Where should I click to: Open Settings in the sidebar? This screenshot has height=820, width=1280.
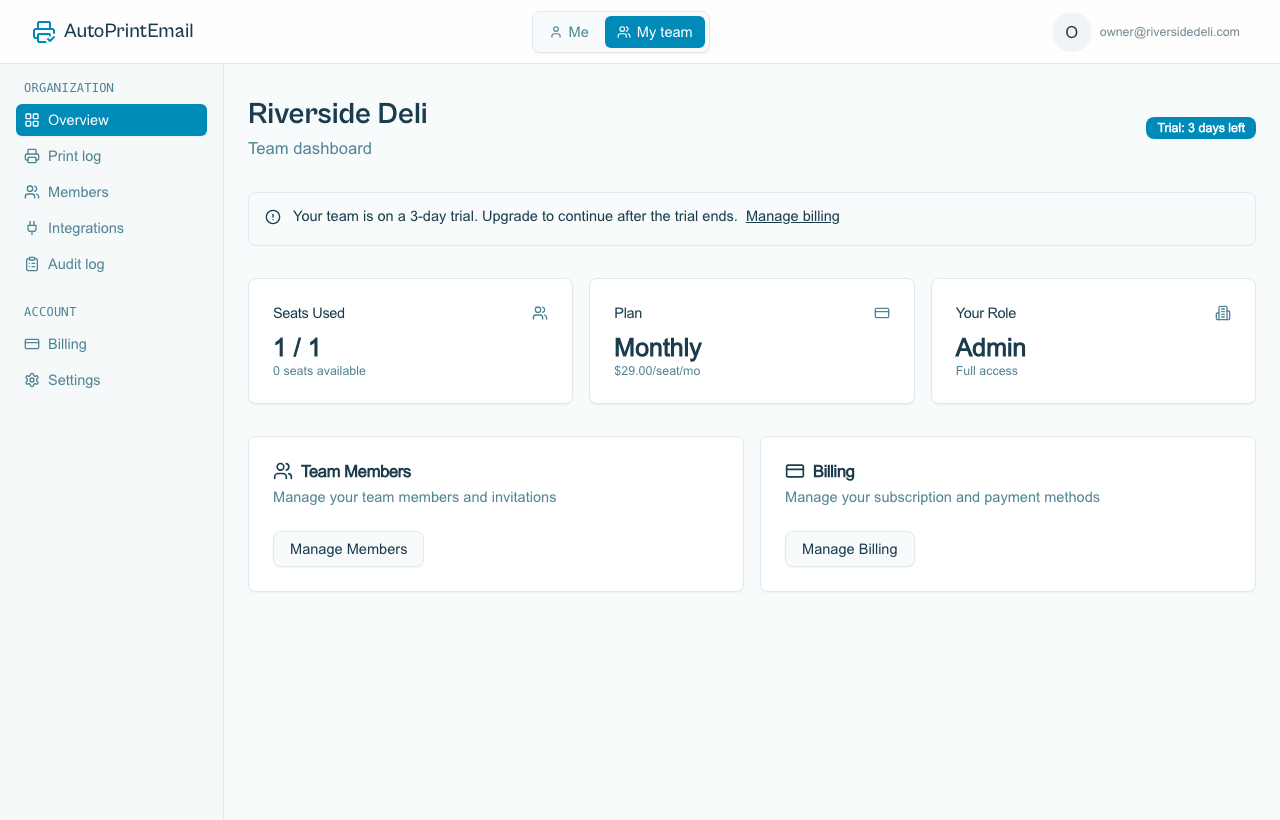click(x=111, y=380)
